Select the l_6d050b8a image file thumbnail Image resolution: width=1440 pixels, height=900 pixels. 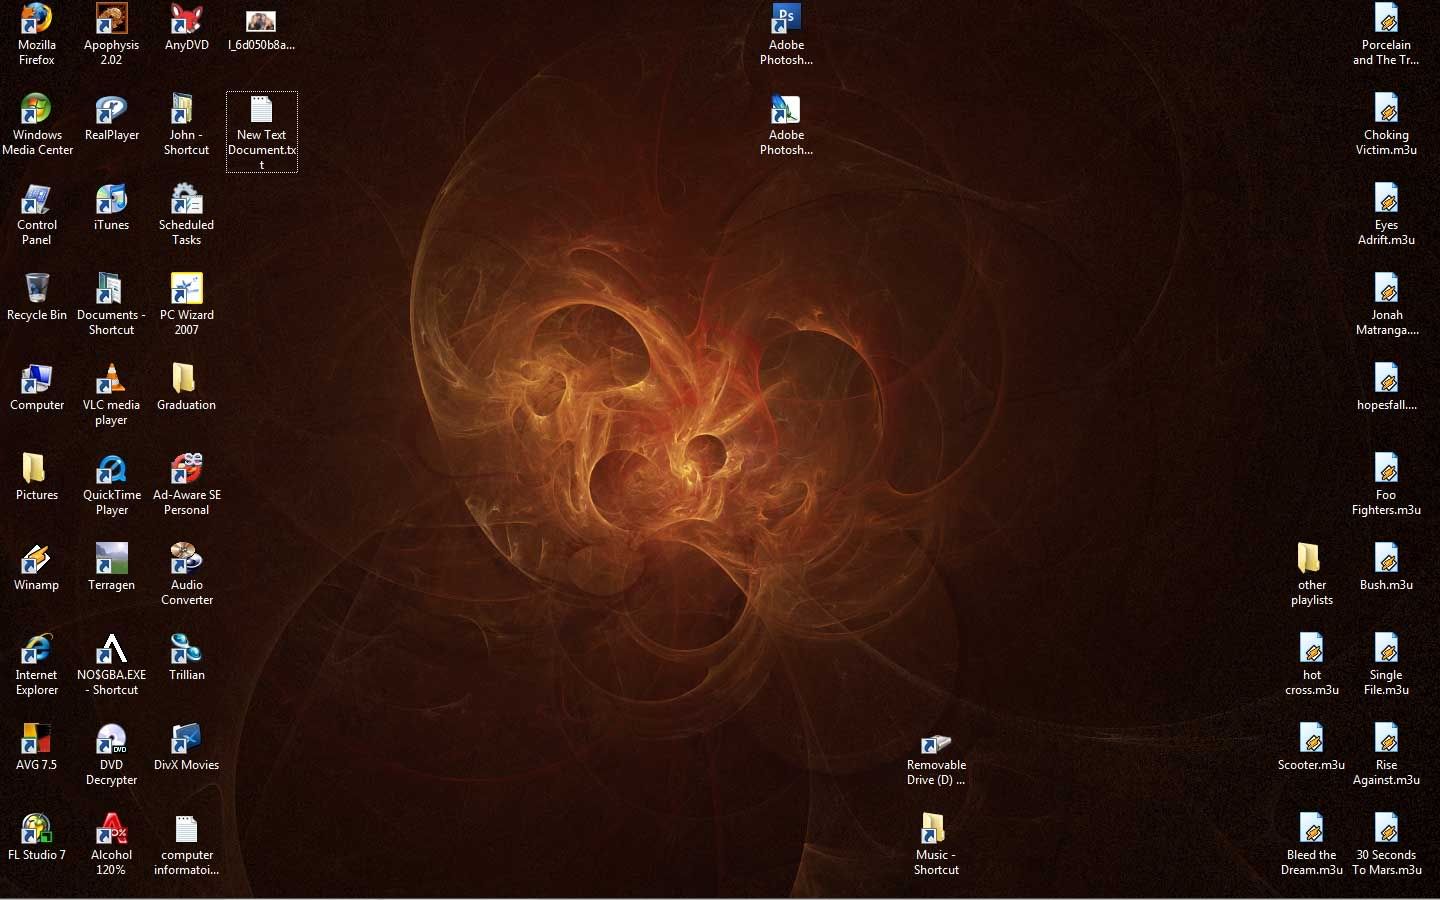tap(261, 20)
